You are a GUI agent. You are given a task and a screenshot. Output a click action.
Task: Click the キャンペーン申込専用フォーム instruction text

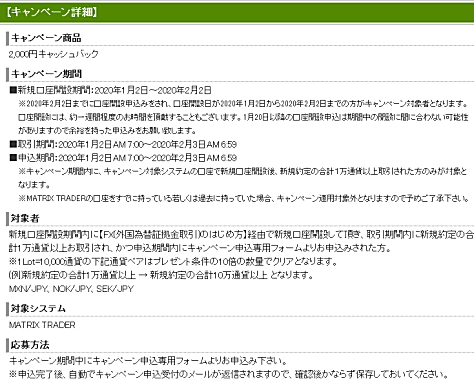click(148, 361)
